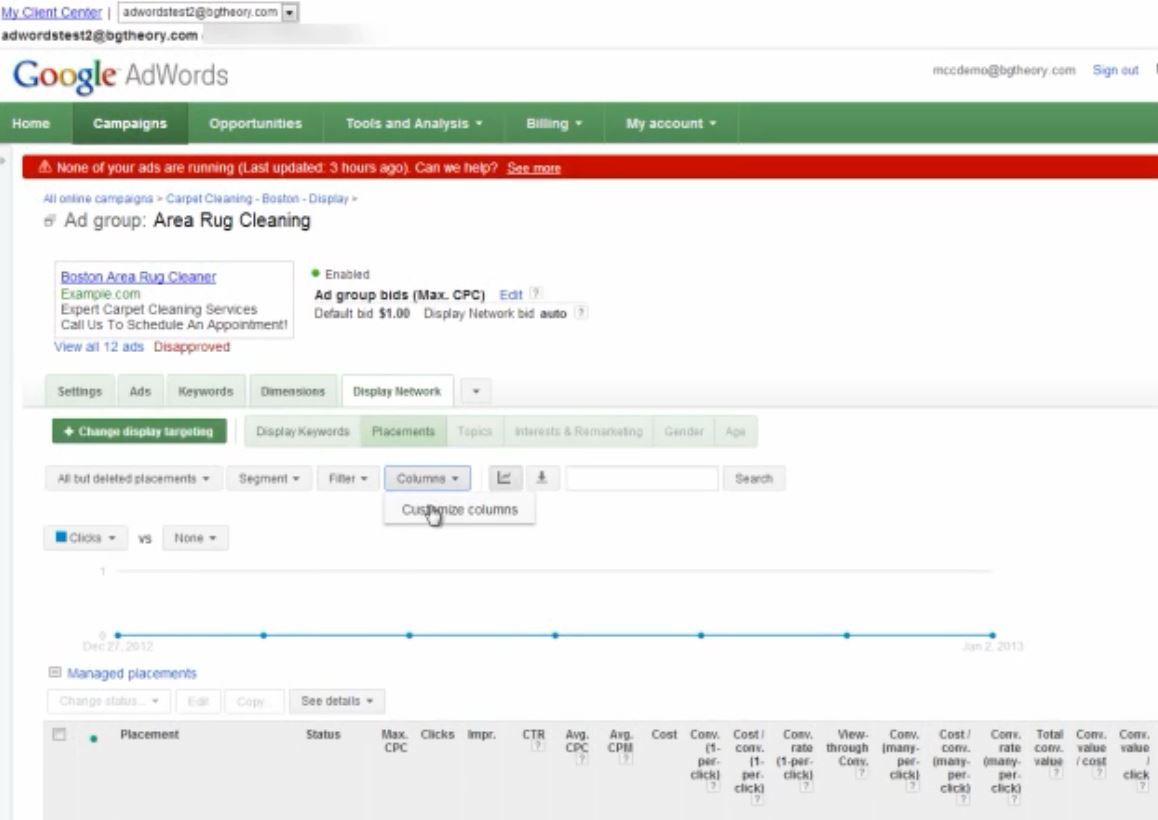Screen dimensions: 1158x820
Task: Sort by the Placement column header
Action: pos(149,734)
